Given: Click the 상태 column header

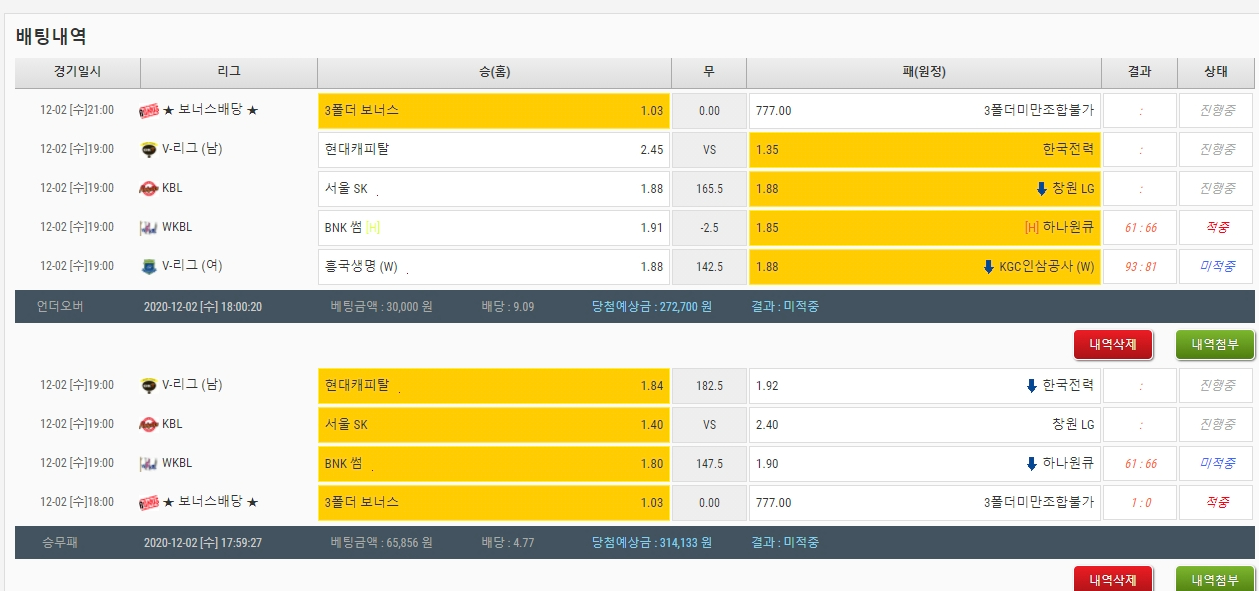Looking at the screenshot, I should click(x=1215, y=72).
